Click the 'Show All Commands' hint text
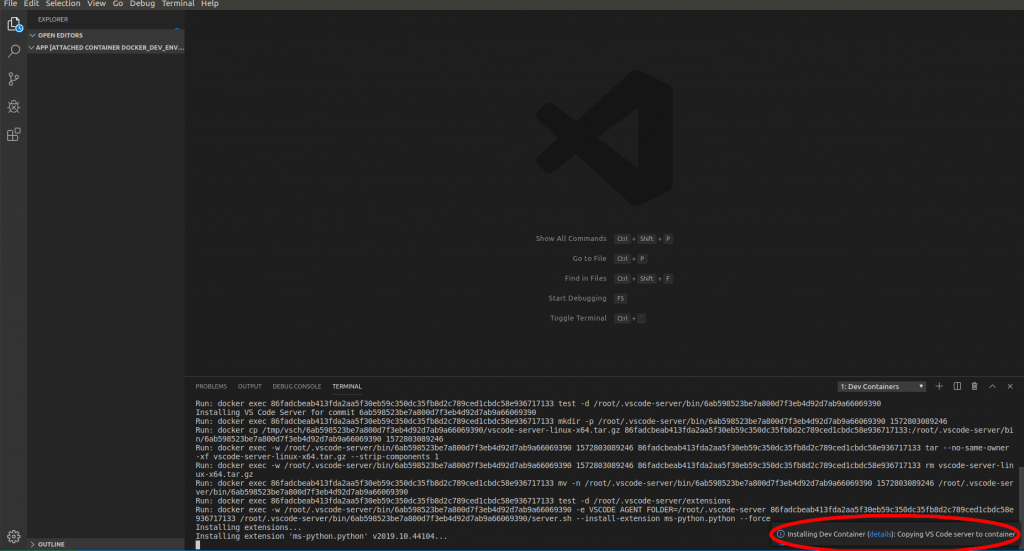Image resolution: width=1024 pixels, height=551 pixels. (x=571, y=239)
